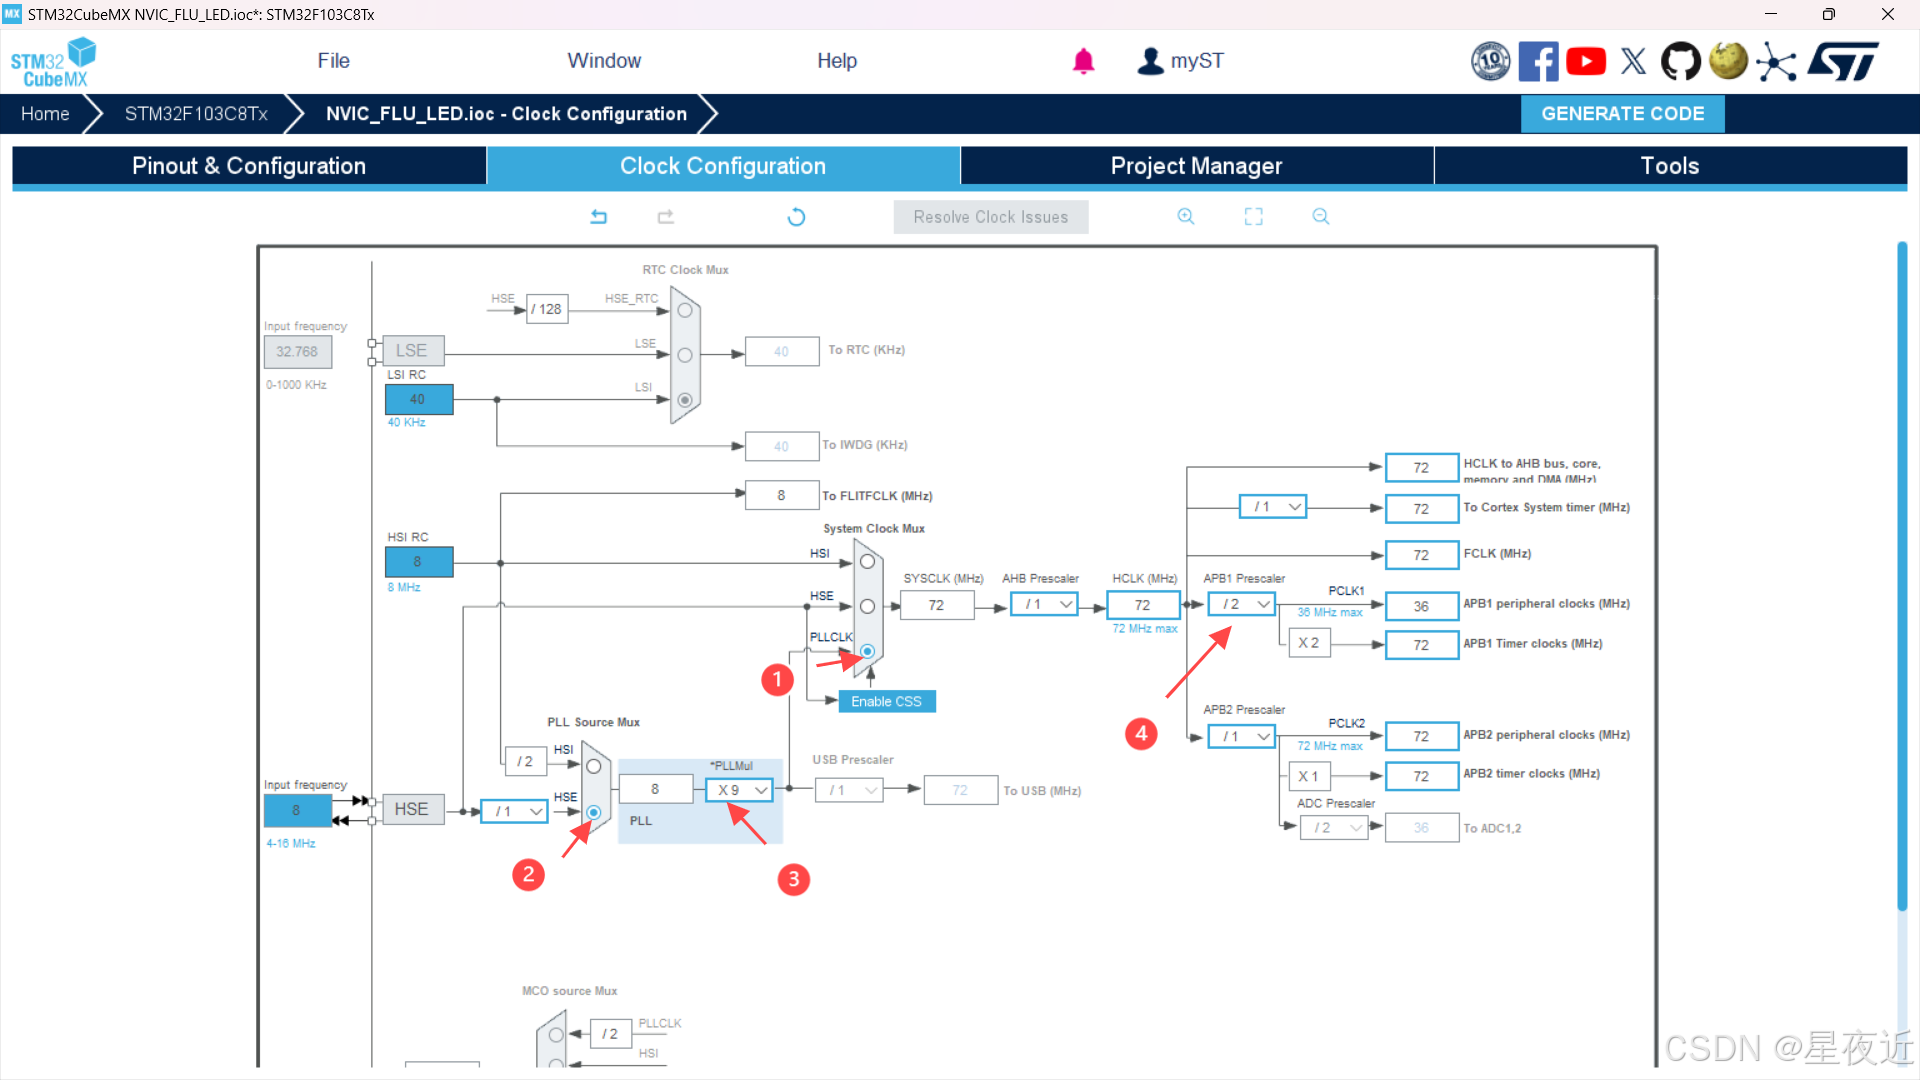This screenshot has height=1080, width=1920.
Task: Select HSI in System Clock Mux
Action: (x=867, y=562)
